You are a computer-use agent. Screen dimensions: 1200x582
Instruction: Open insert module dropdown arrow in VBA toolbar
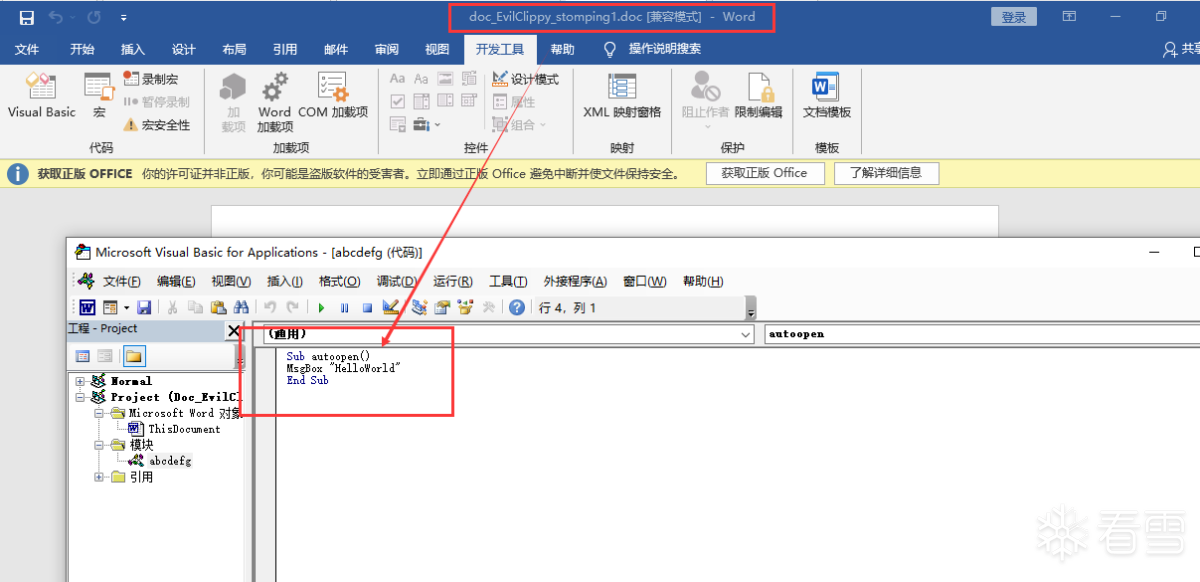click(126, 307)
